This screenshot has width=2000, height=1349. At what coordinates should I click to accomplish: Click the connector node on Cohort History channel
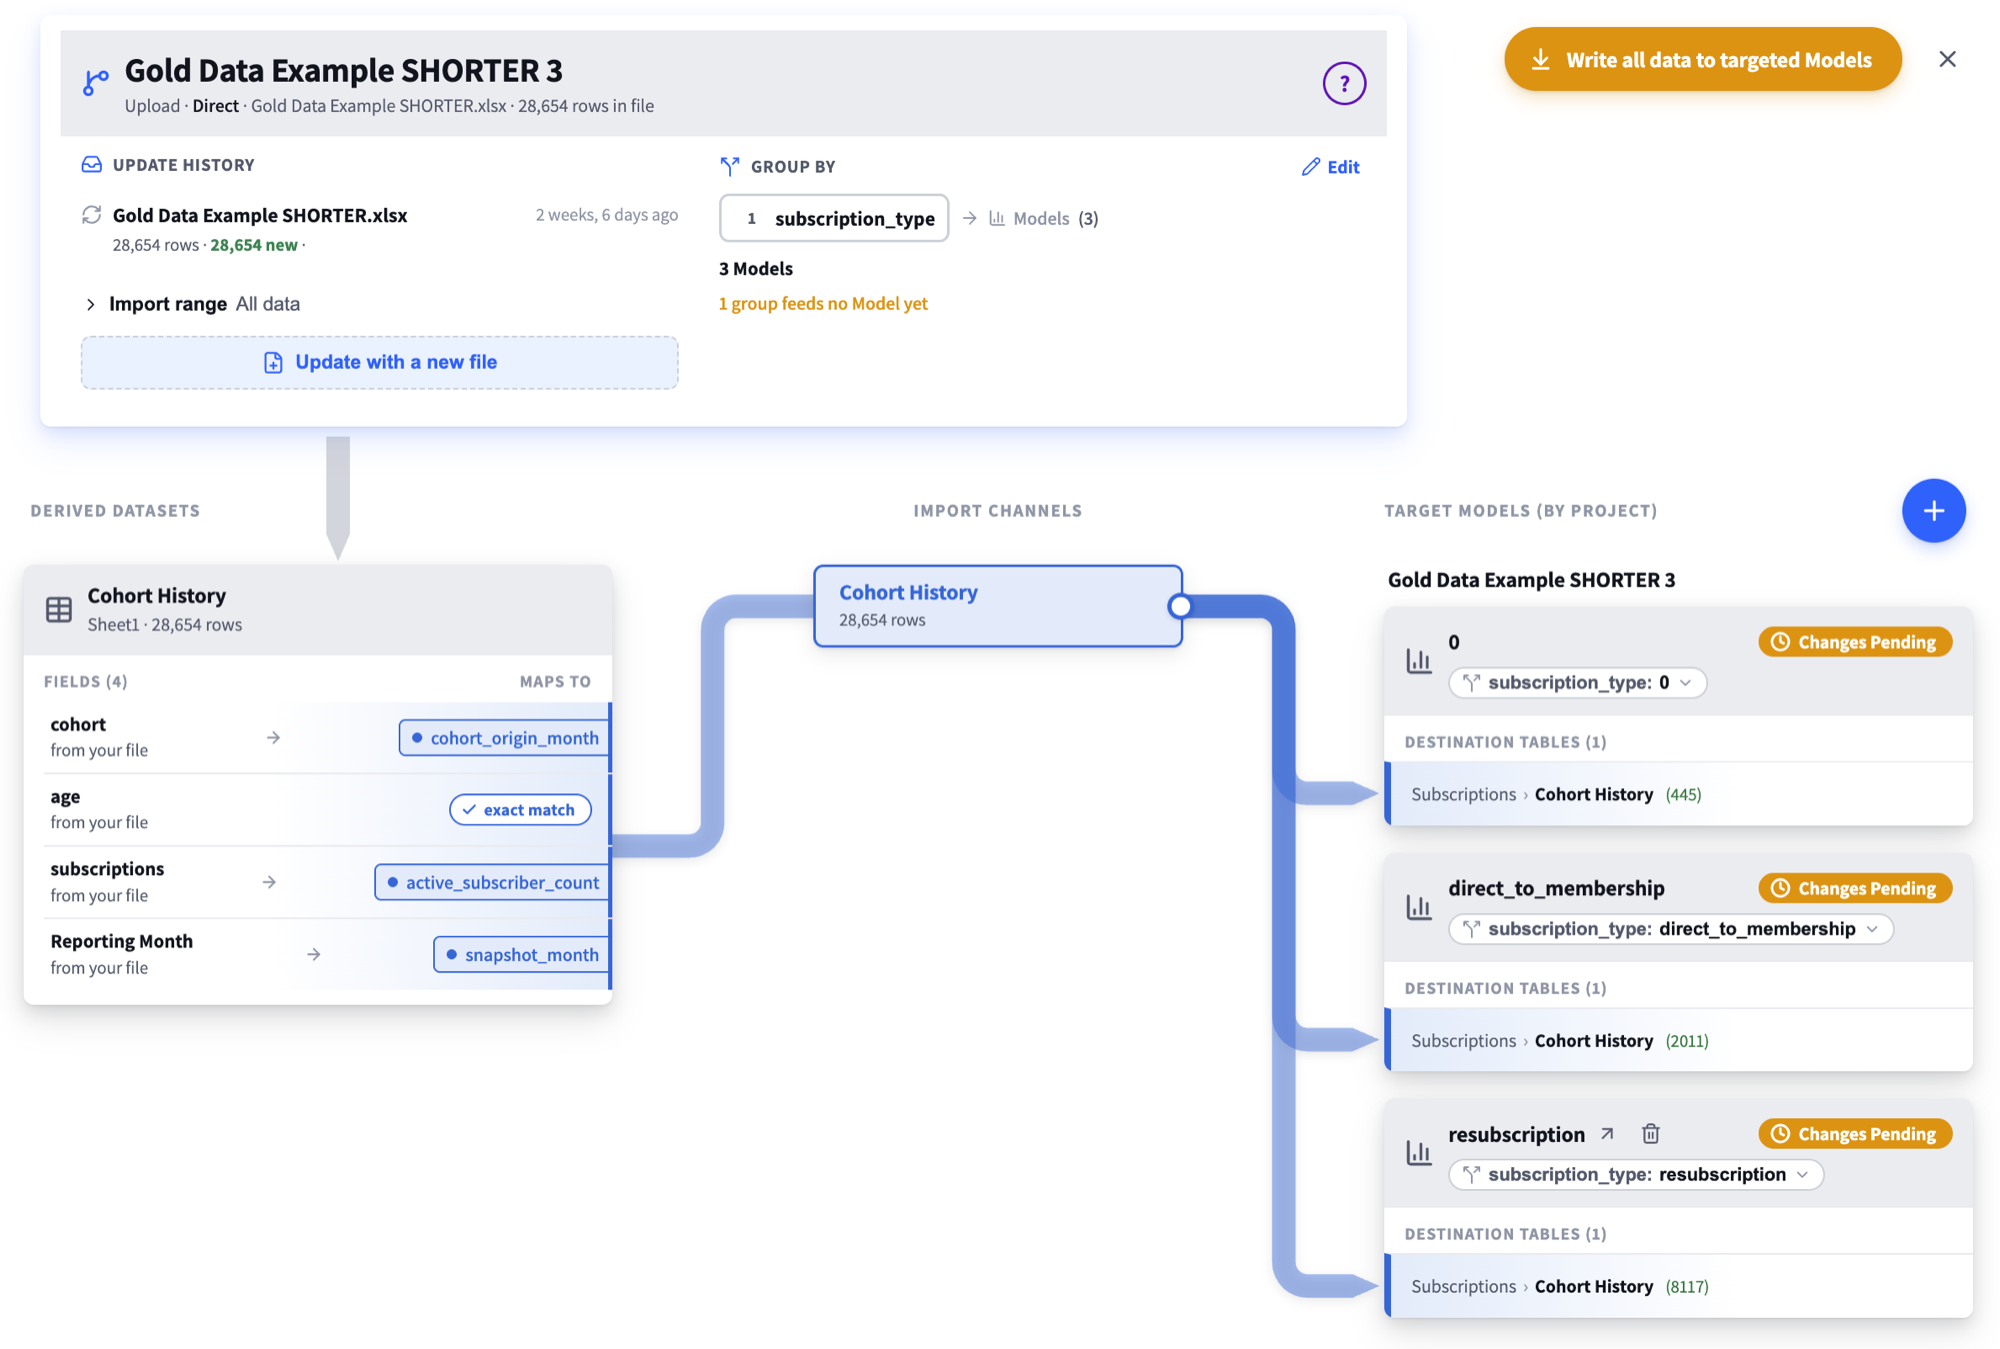(1180, 606)
